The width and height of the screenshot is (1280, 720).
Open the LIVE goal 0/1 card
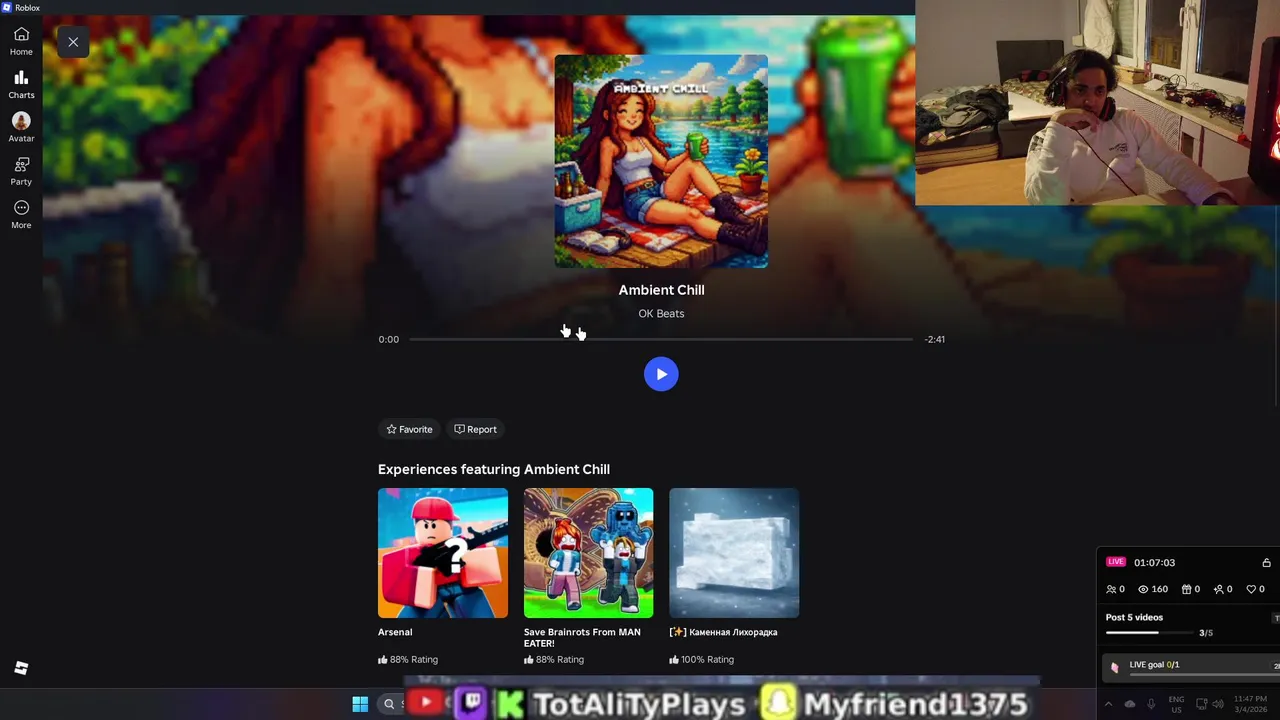(1193, 666)
